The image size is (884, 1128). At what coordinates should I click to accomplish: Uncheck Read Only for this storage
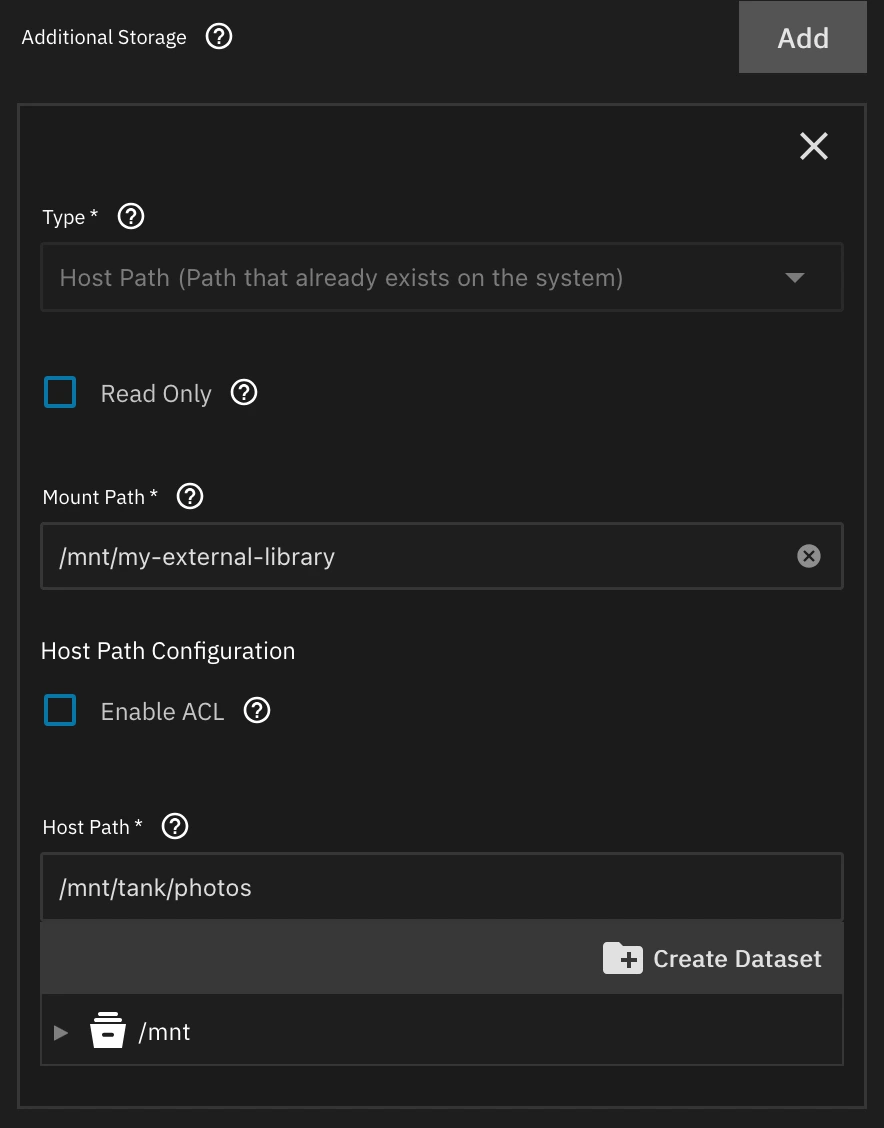point(60,392)
